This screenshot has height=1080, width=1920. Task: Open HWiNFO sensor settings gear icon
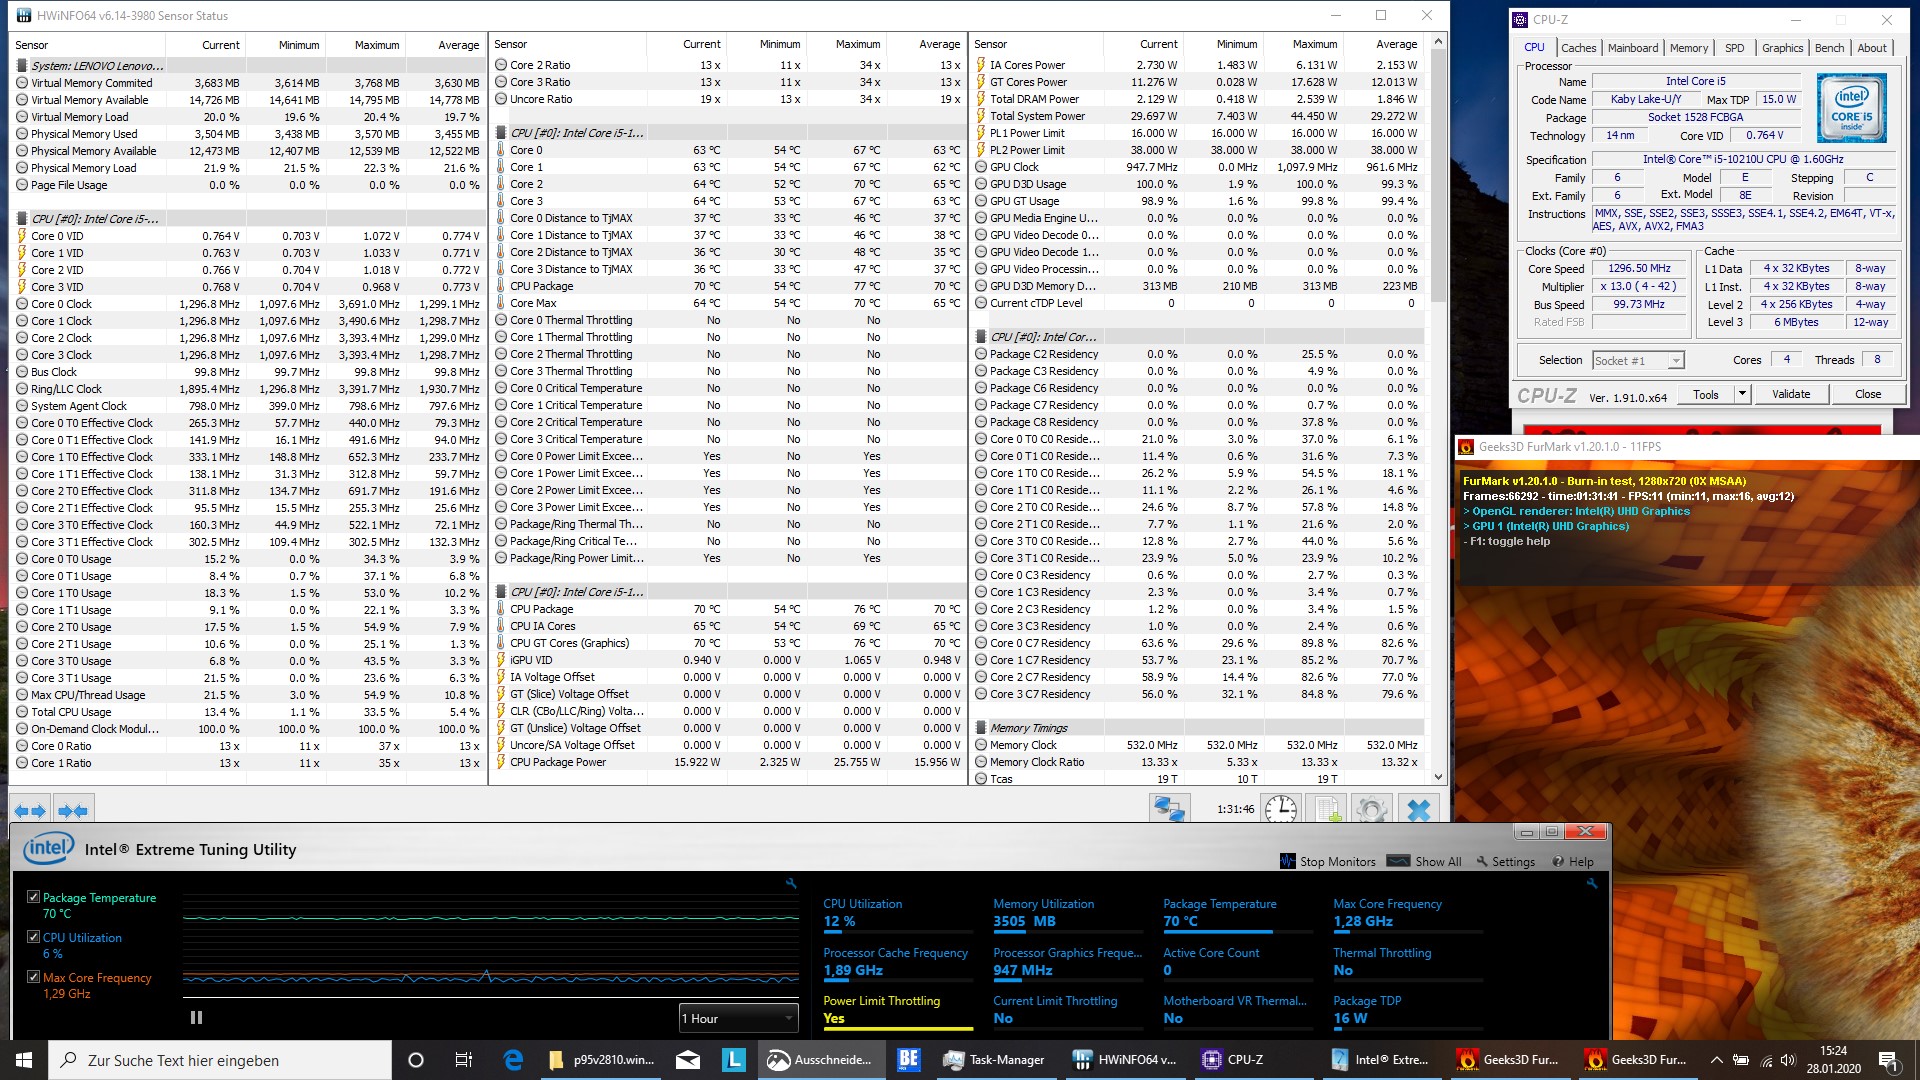[1372, 809]
